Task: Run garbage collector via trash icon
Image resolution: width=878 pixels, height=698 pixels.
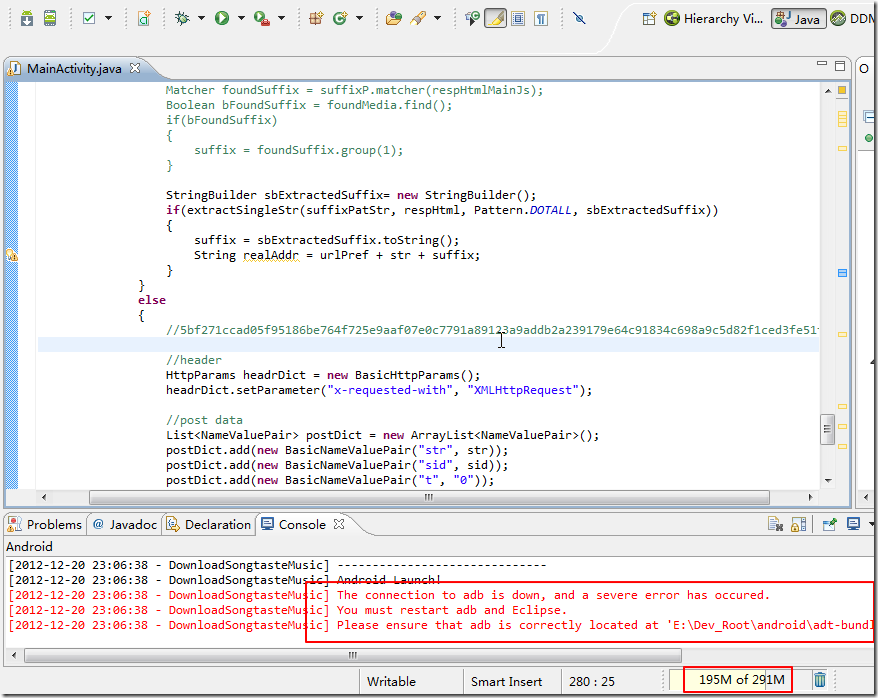Action: 820,680
